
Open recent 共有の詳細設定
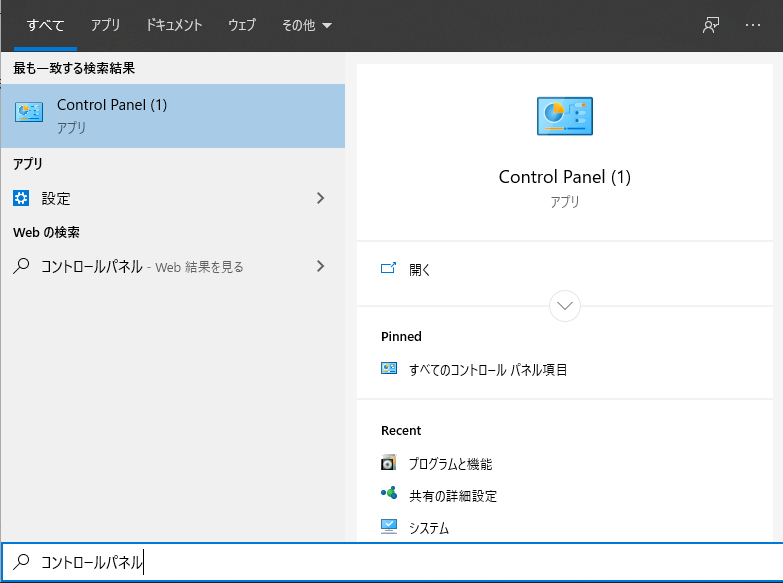453,496
